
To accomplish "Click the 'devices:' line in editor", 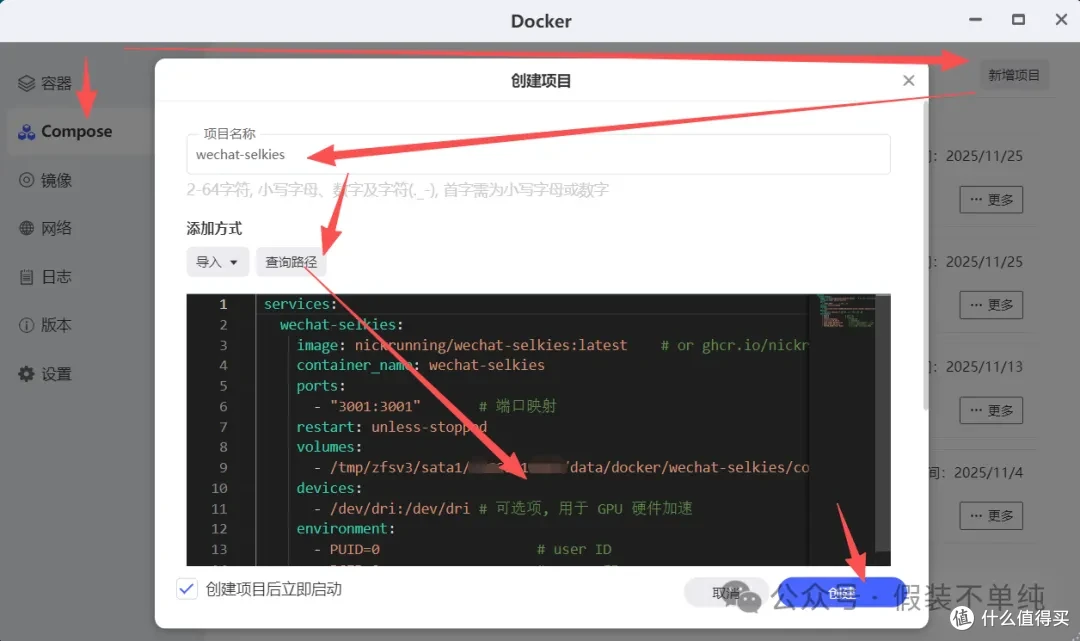I will click(329, 487).
